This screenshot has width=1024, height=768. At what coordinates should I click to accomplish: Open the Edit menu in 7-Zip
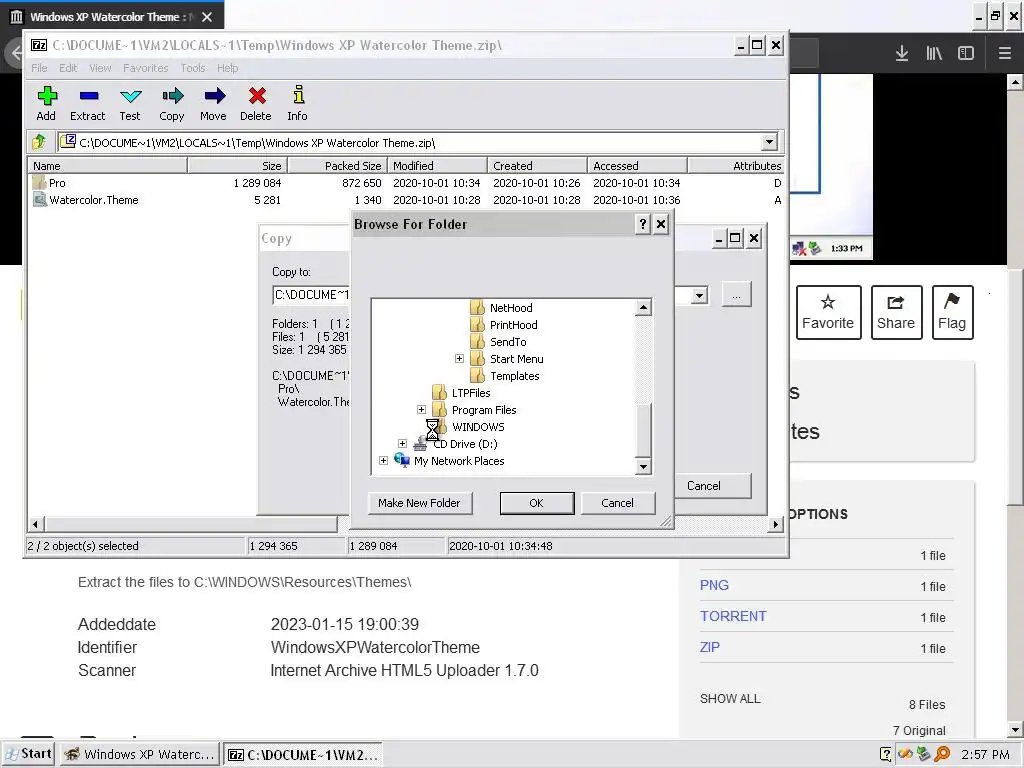point(68,68)
